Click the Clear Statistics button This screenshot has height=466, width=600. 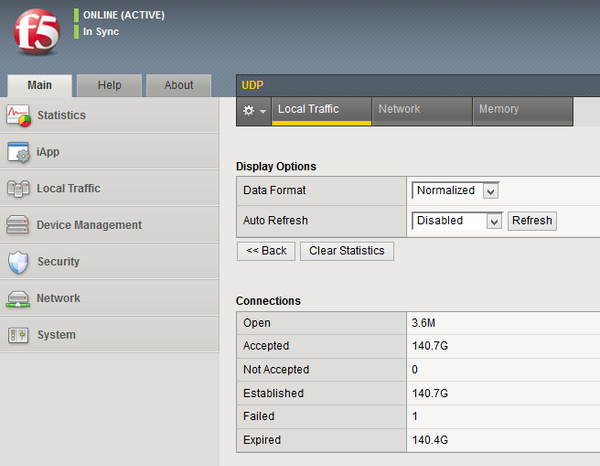coord(347,251)
